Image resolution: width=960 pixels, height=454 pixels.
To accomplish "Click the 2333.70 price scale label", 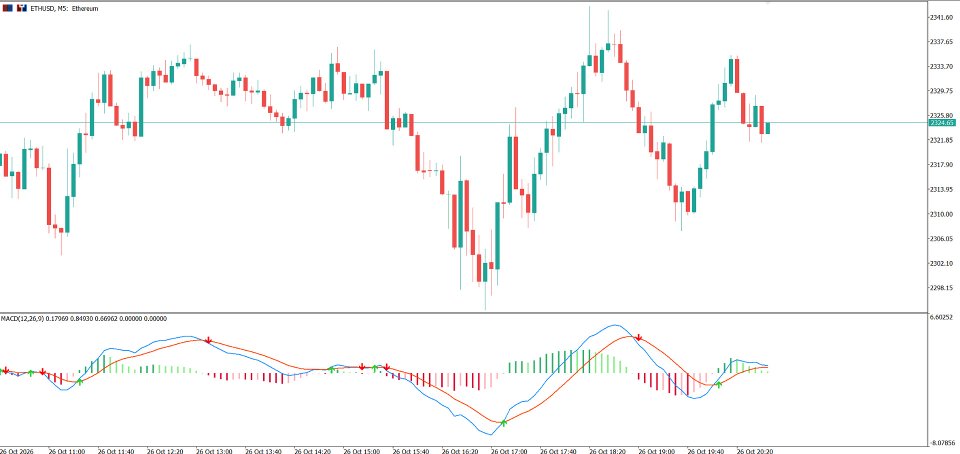I will 941,67.
